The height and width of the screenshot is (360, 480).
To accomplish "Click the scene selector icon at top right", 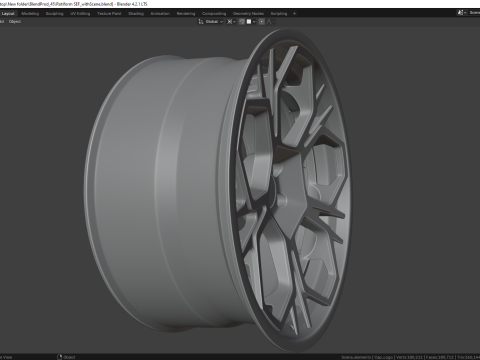I will click(x=461, y=13).
